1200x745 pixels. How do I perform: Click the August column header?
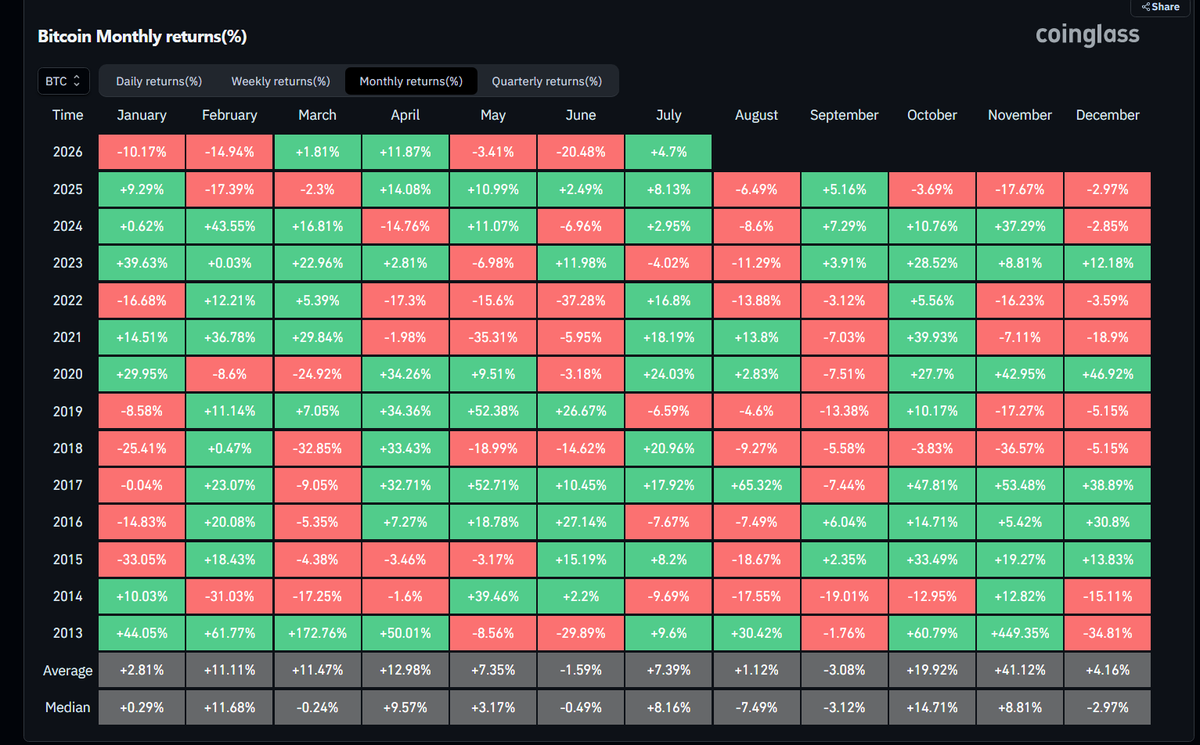[756, 115]
